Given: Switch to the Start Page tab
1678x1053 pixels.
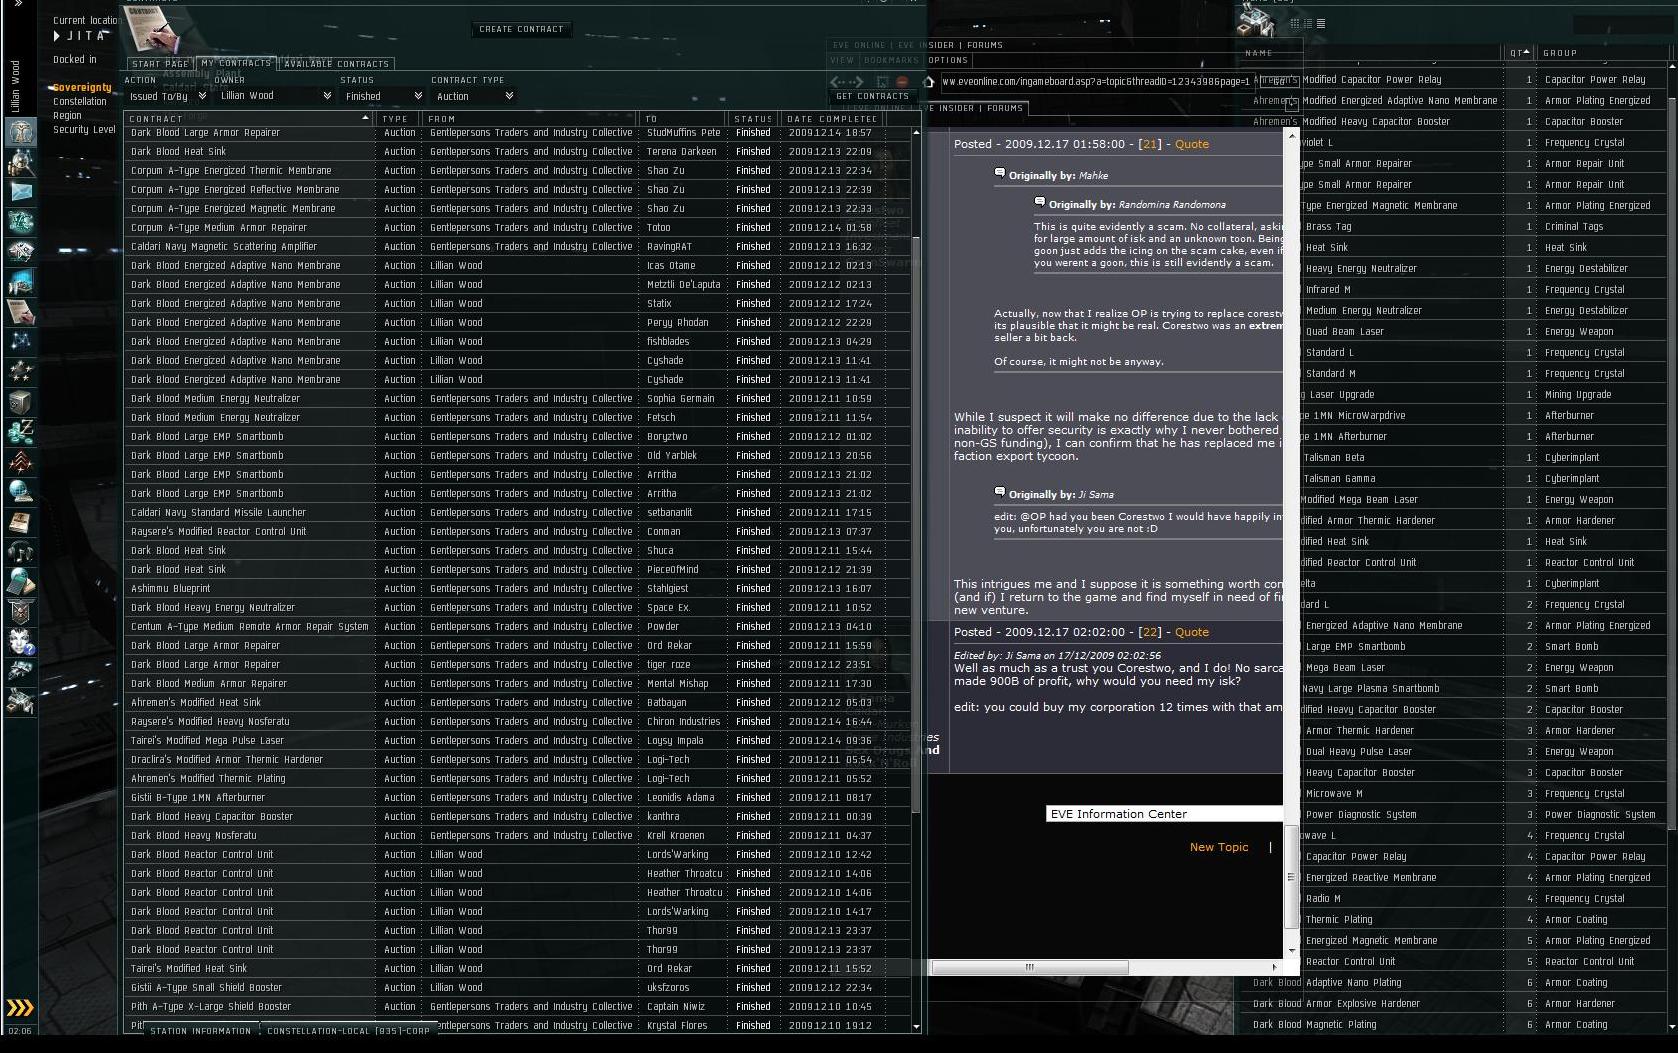Looking at the screenshot, I should pos(160,64).
